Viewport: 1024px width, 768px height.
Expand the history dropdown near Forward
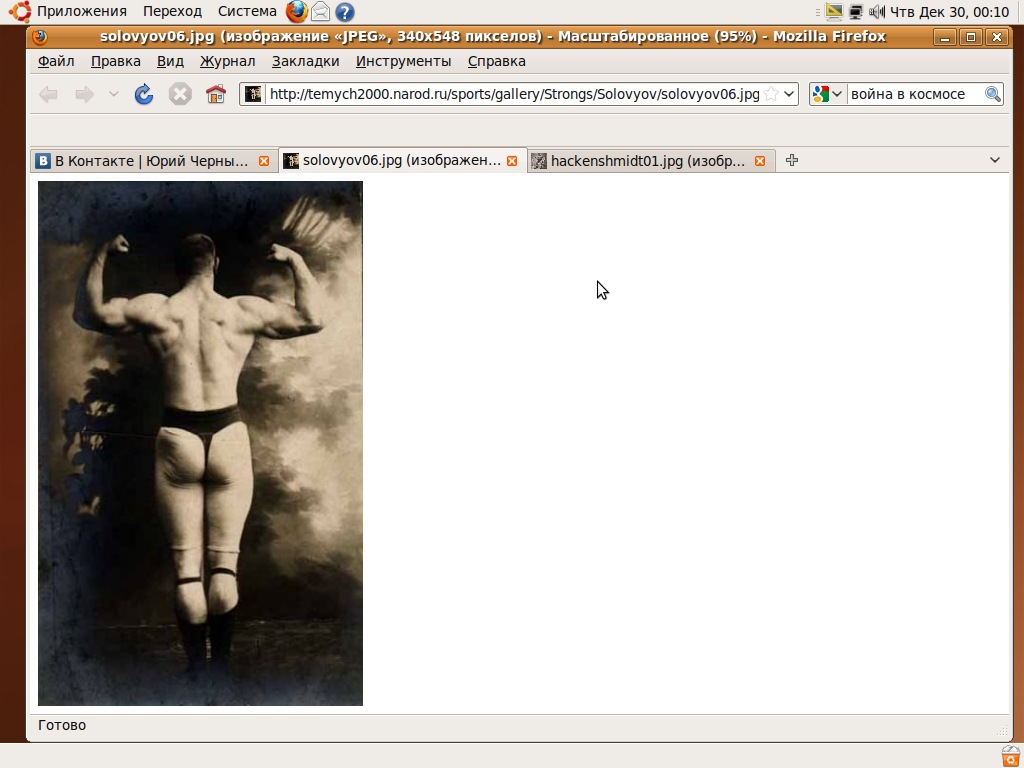pyautogui.click(x=113, y=94)
